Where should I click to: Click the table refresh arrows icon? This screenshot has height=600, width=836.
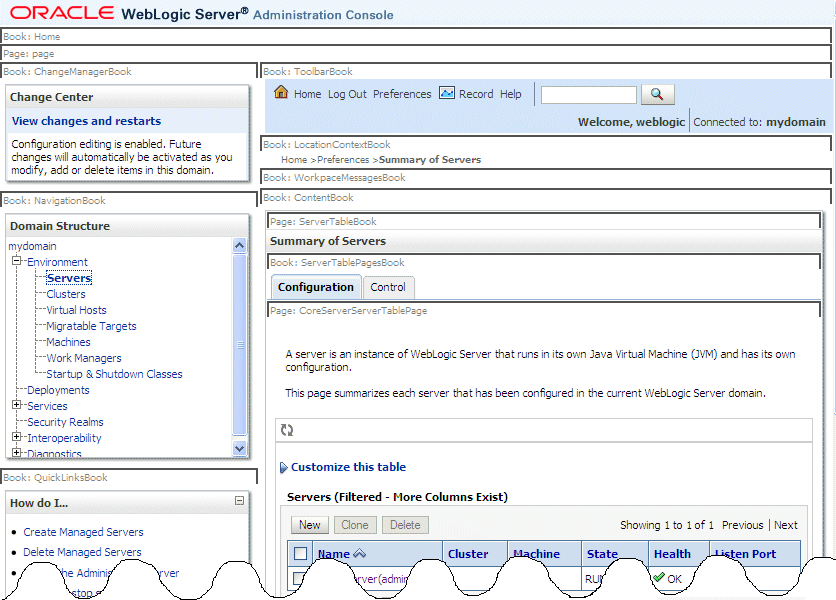point(287,430)
